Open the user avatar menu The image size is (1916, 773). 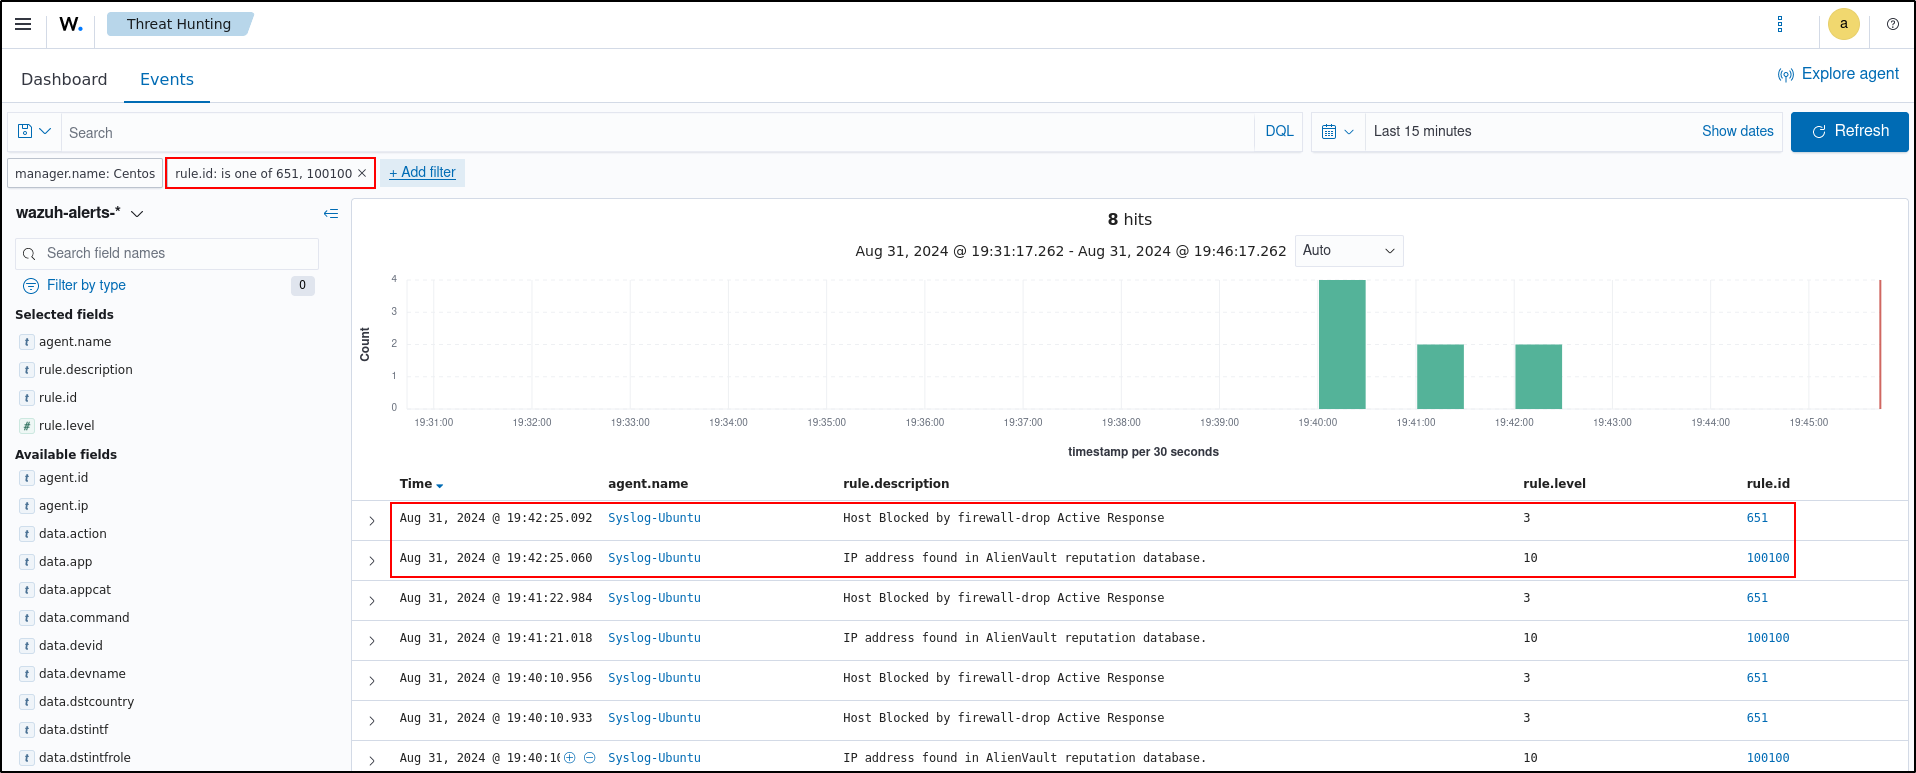point(1844,24)
